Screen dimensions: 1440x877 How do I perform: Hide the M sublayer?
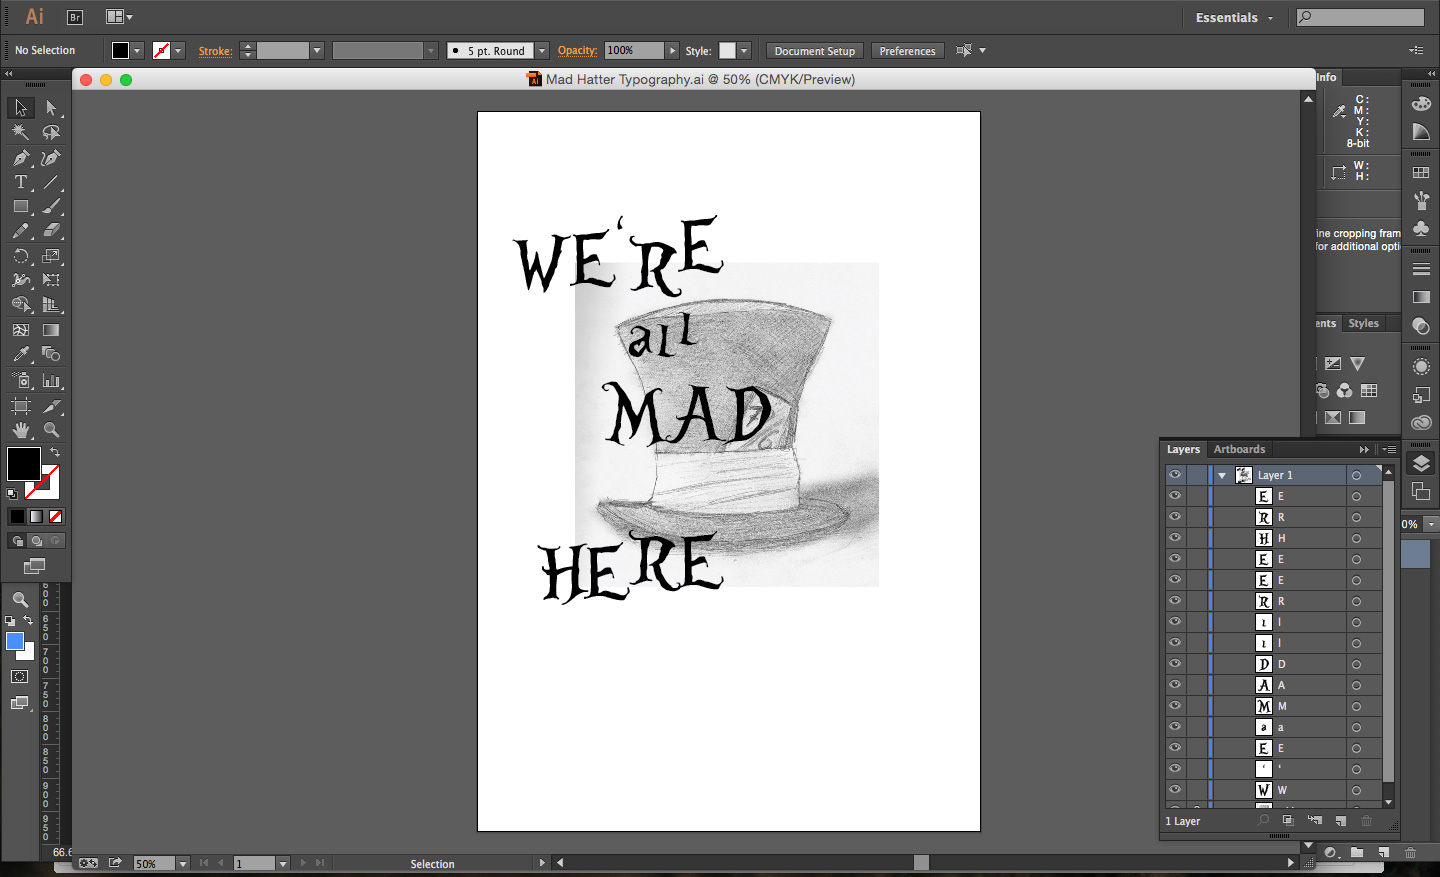tap(1175, 706)
